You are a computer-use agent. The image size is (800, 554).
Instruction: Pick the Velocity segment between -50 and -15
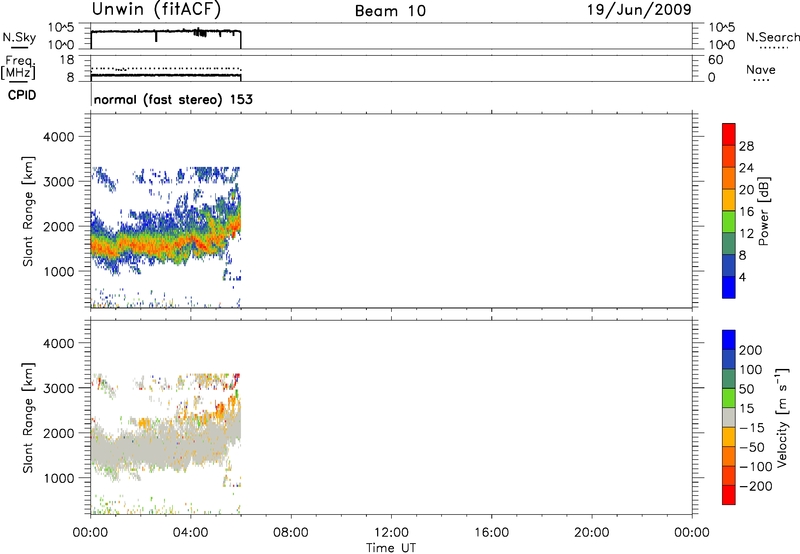coord(729,437)
